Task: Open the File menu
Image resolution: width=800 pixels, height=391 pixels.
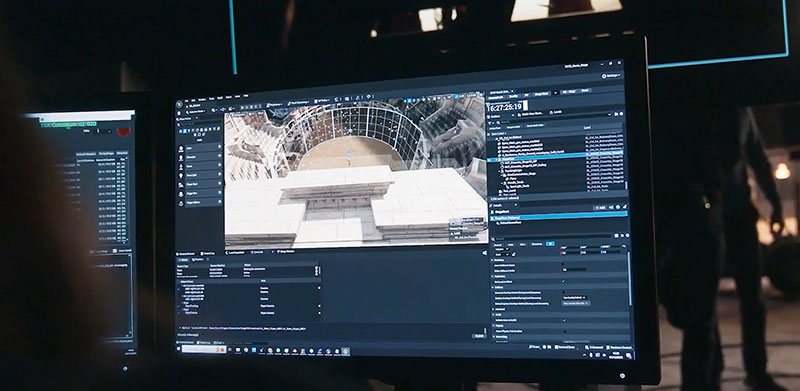Action: tap(186, 101)
